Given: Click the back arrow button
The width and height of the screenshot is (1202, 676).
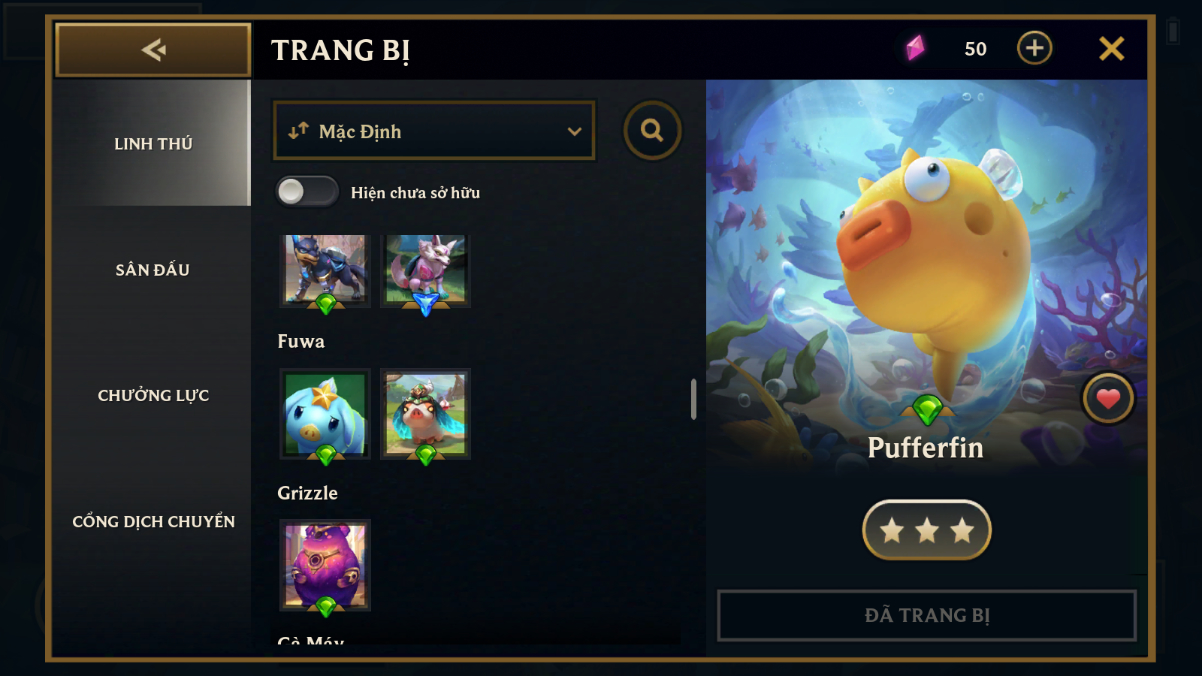Looking at the screenshot, I should click(153, 50).
